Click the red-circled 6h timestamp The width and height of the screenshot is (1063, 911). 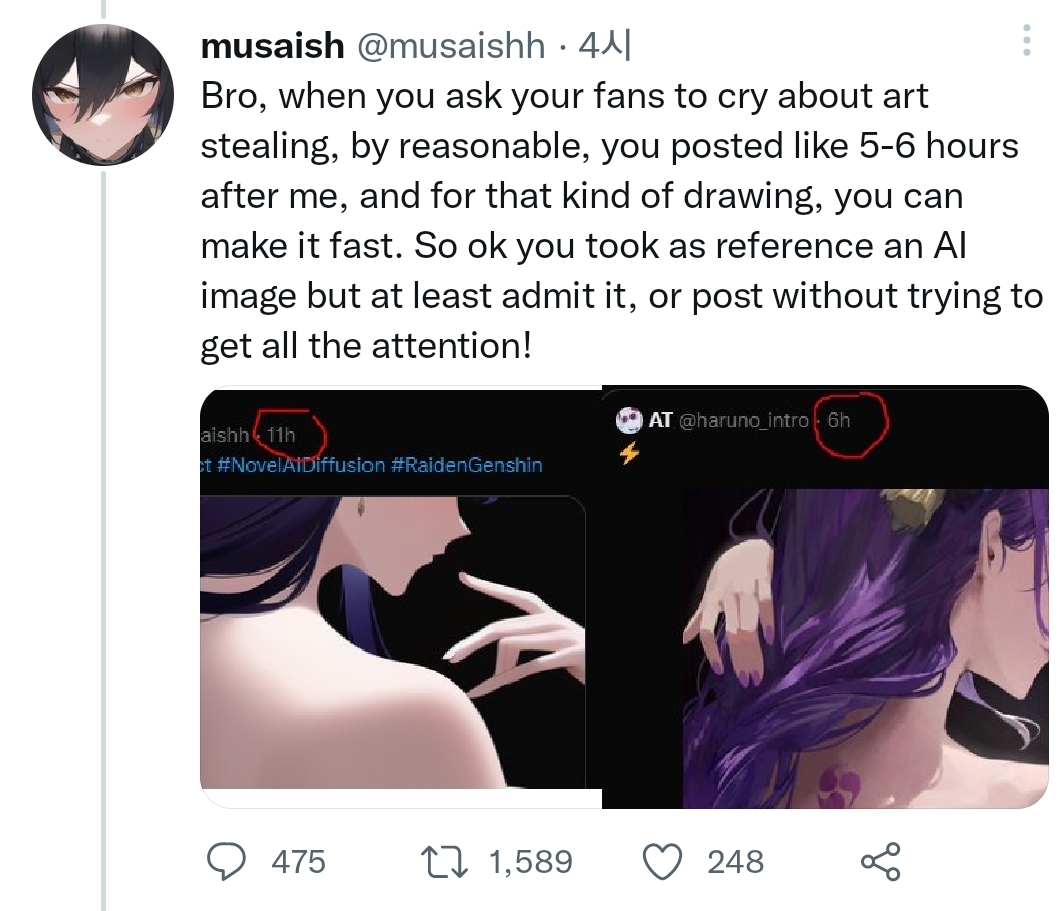click(x=839, y=421)
